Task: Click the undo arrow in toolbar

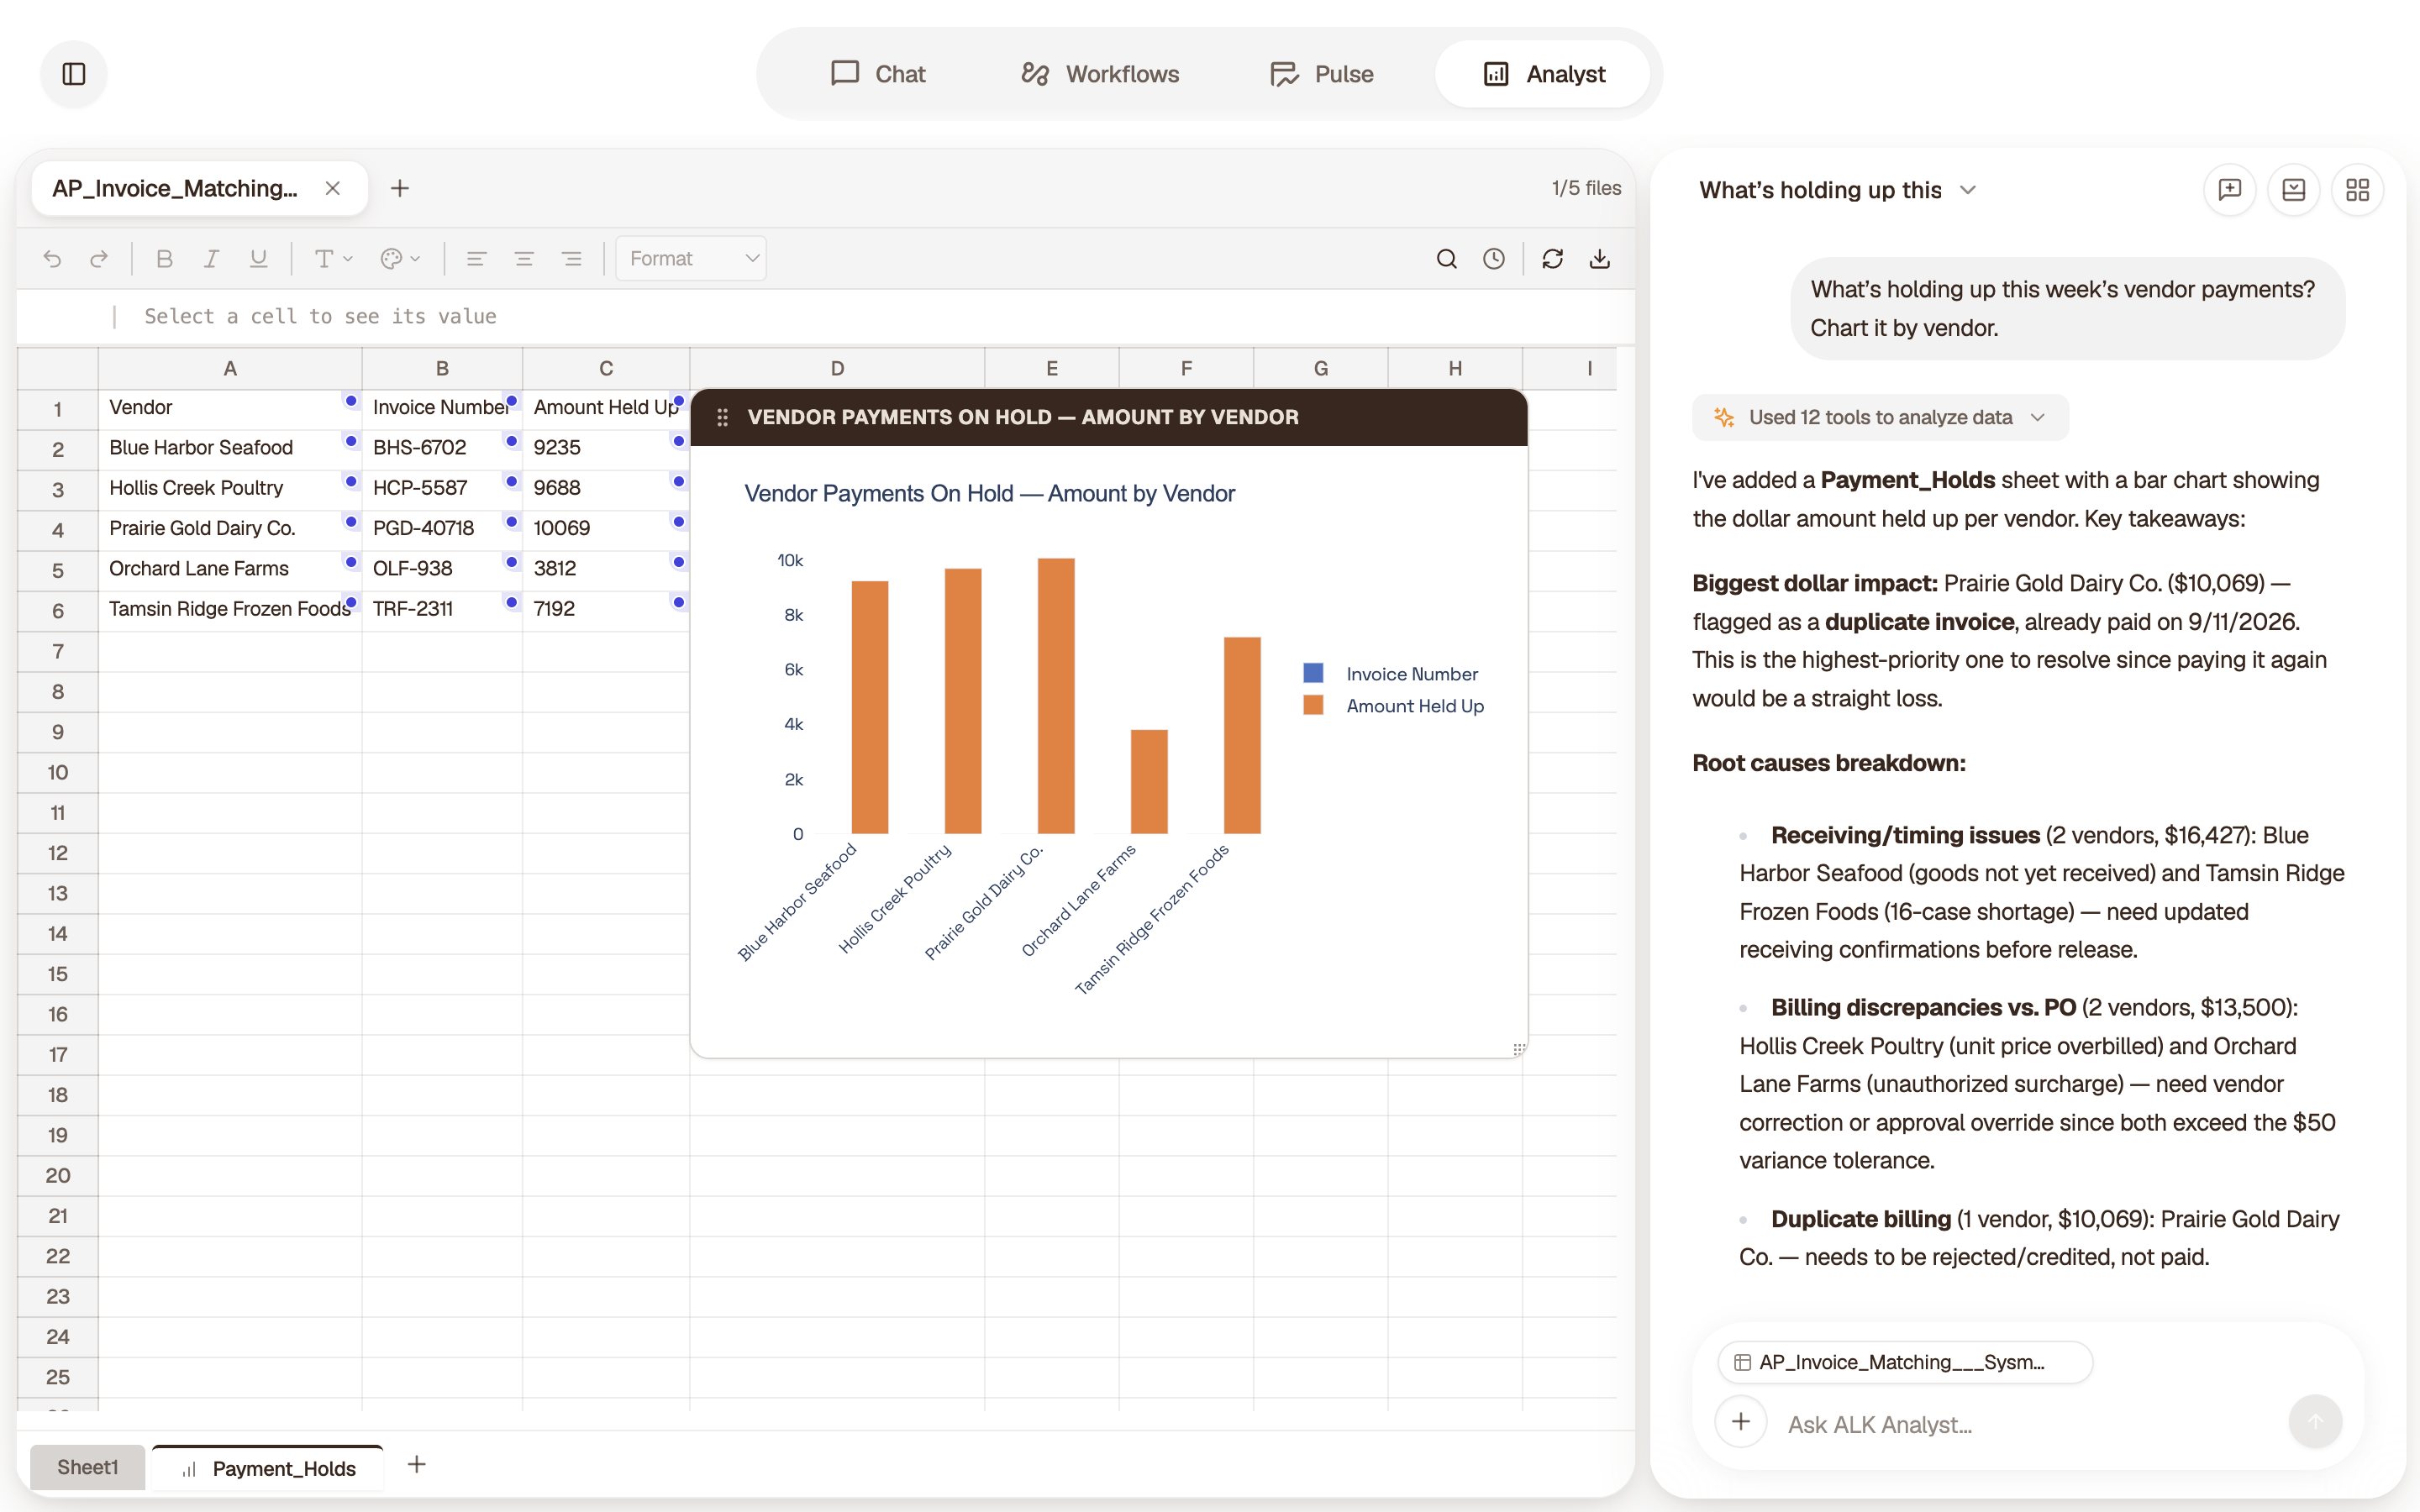Action: click(x=52, y=259)
